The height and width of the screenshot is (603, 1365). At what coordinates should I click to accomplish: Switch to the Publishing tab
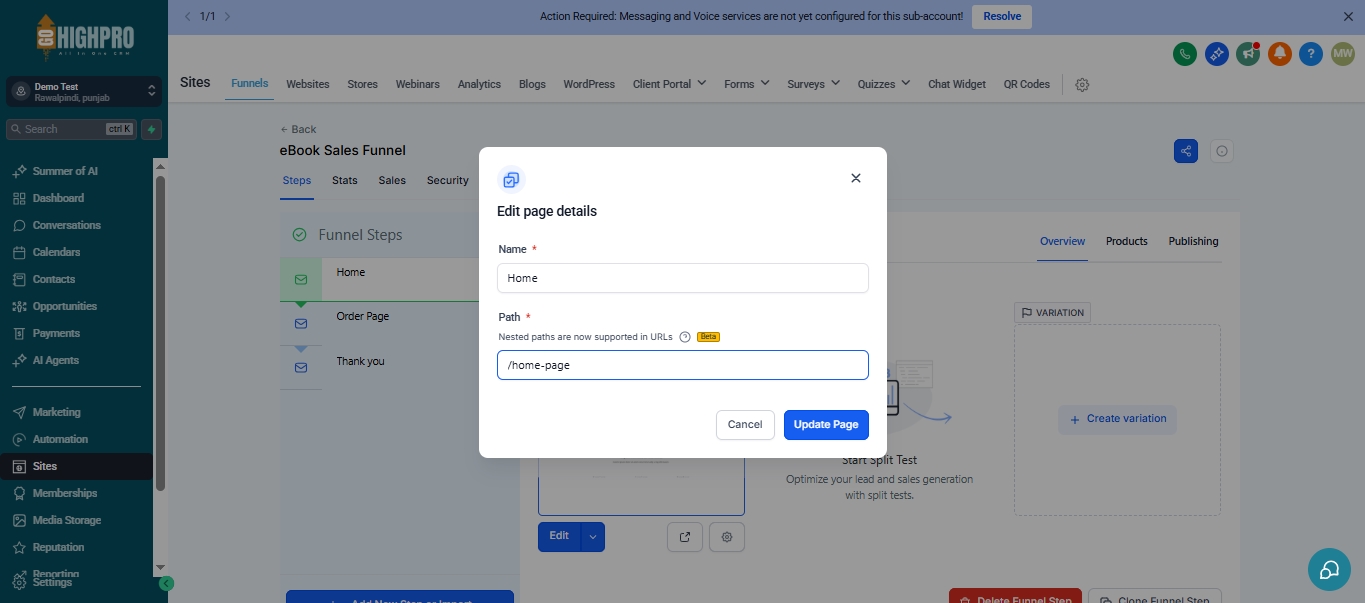coord(1193,241)
